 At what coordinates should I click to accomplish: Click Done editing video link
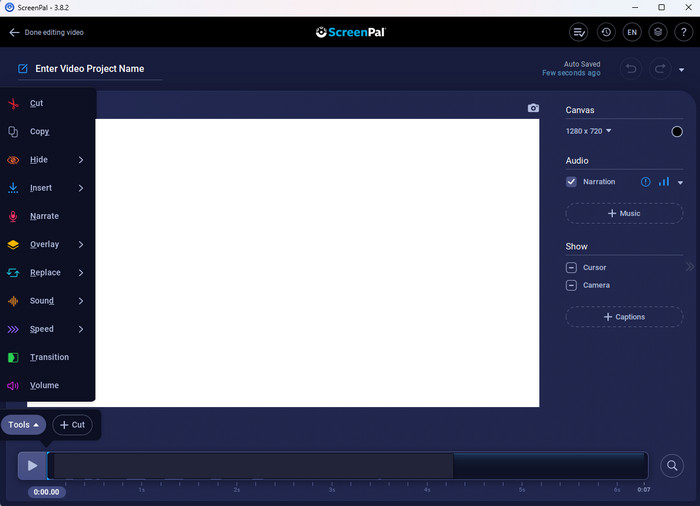pos(54,32)
